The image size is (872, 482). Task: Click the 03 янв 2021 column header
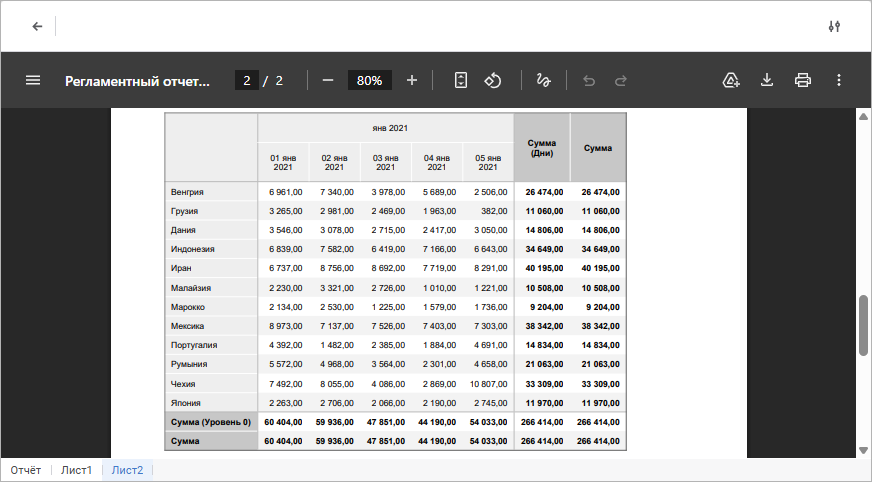385,162
